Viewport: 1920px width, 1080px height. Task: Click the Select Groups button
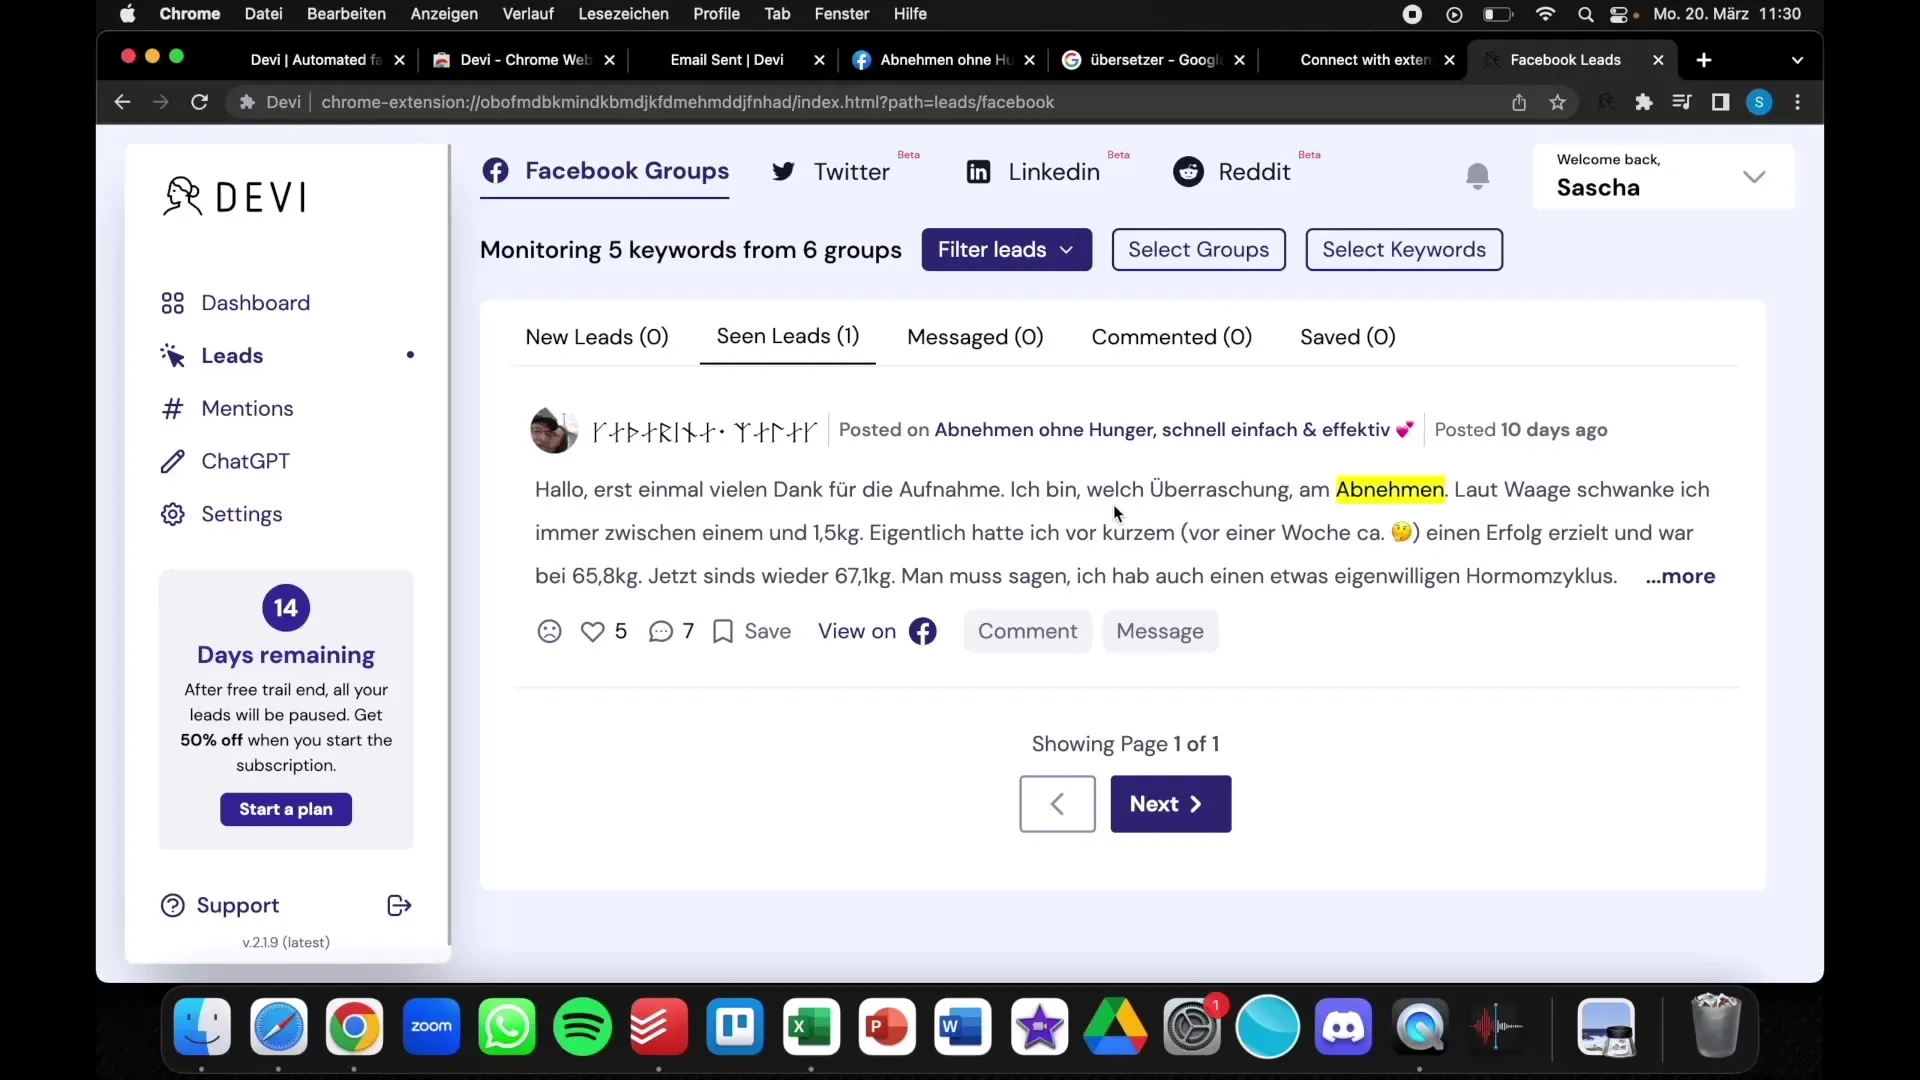[1198, 250]
